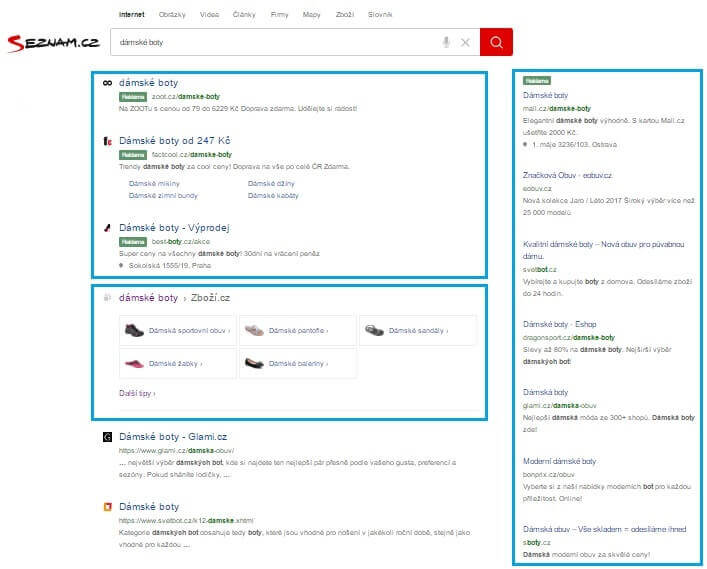Open 'Moderní dámské boty' bonprix sidebar ad
Image resolution: width=707 pixels, height=569 pixels.
[560, 461]
